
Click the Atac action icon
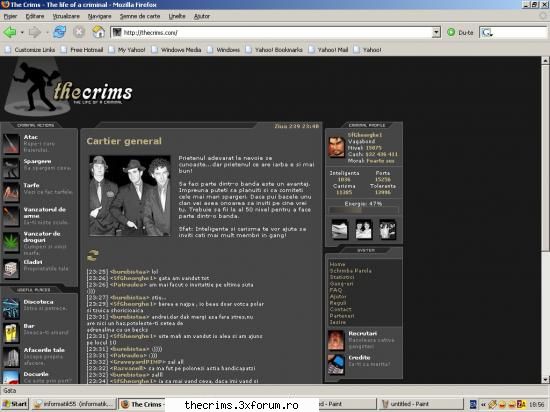click(x=11, y=144)
